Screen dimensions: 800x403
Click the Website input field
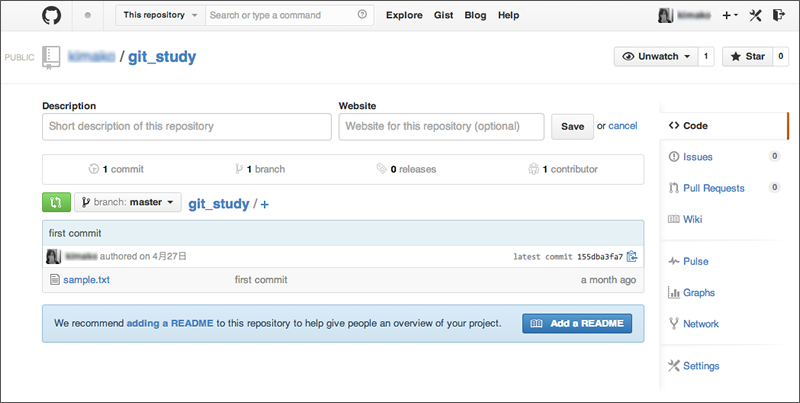point(441,127)
